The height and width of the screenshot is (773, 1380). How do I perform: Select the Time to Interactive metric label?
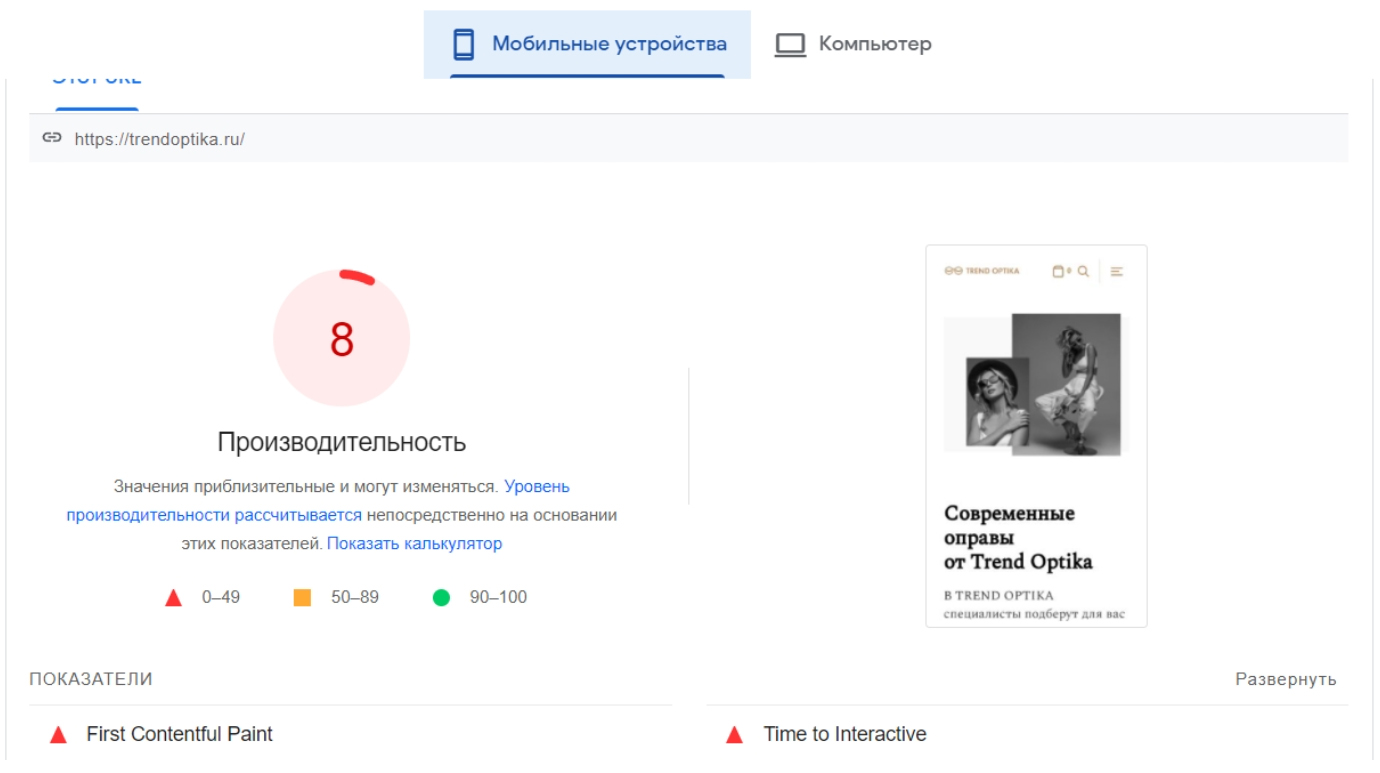(845, 734)
